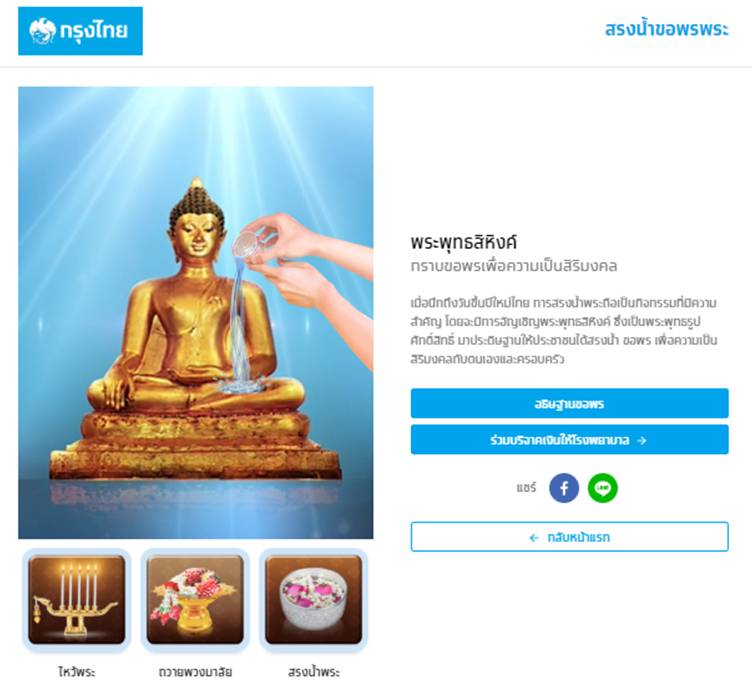Viewport: 752px width, 695px height.
Task: Click the สรงน้ำพระ label
Action: [314, 672]
